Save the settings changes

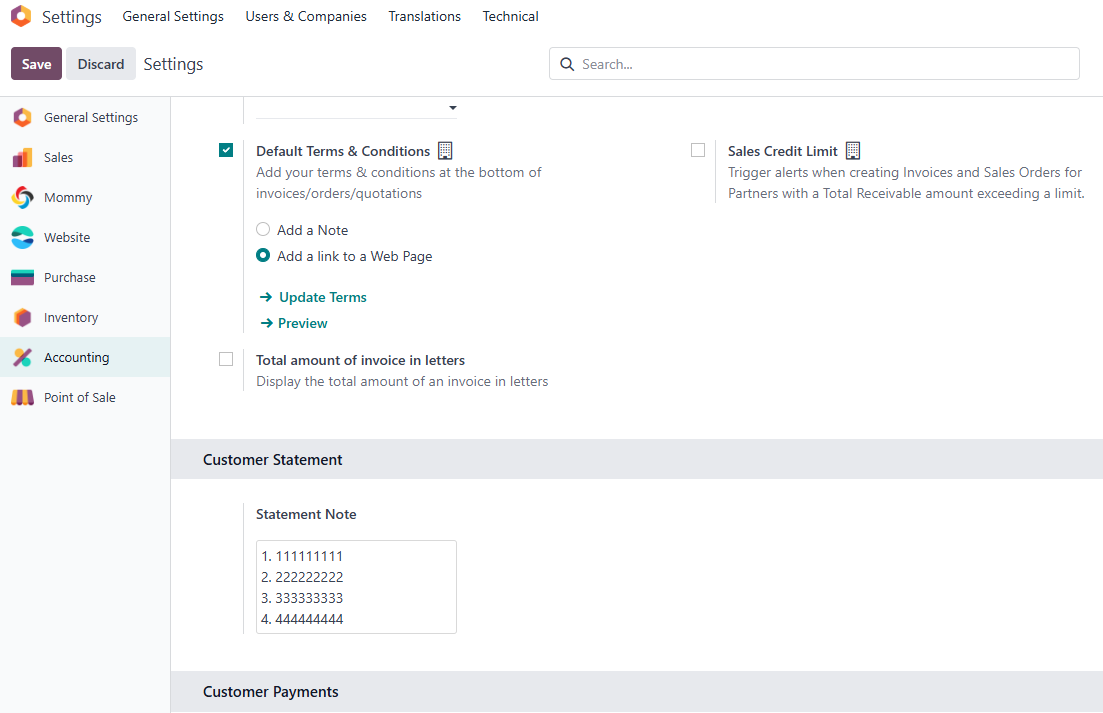[37, 64]
